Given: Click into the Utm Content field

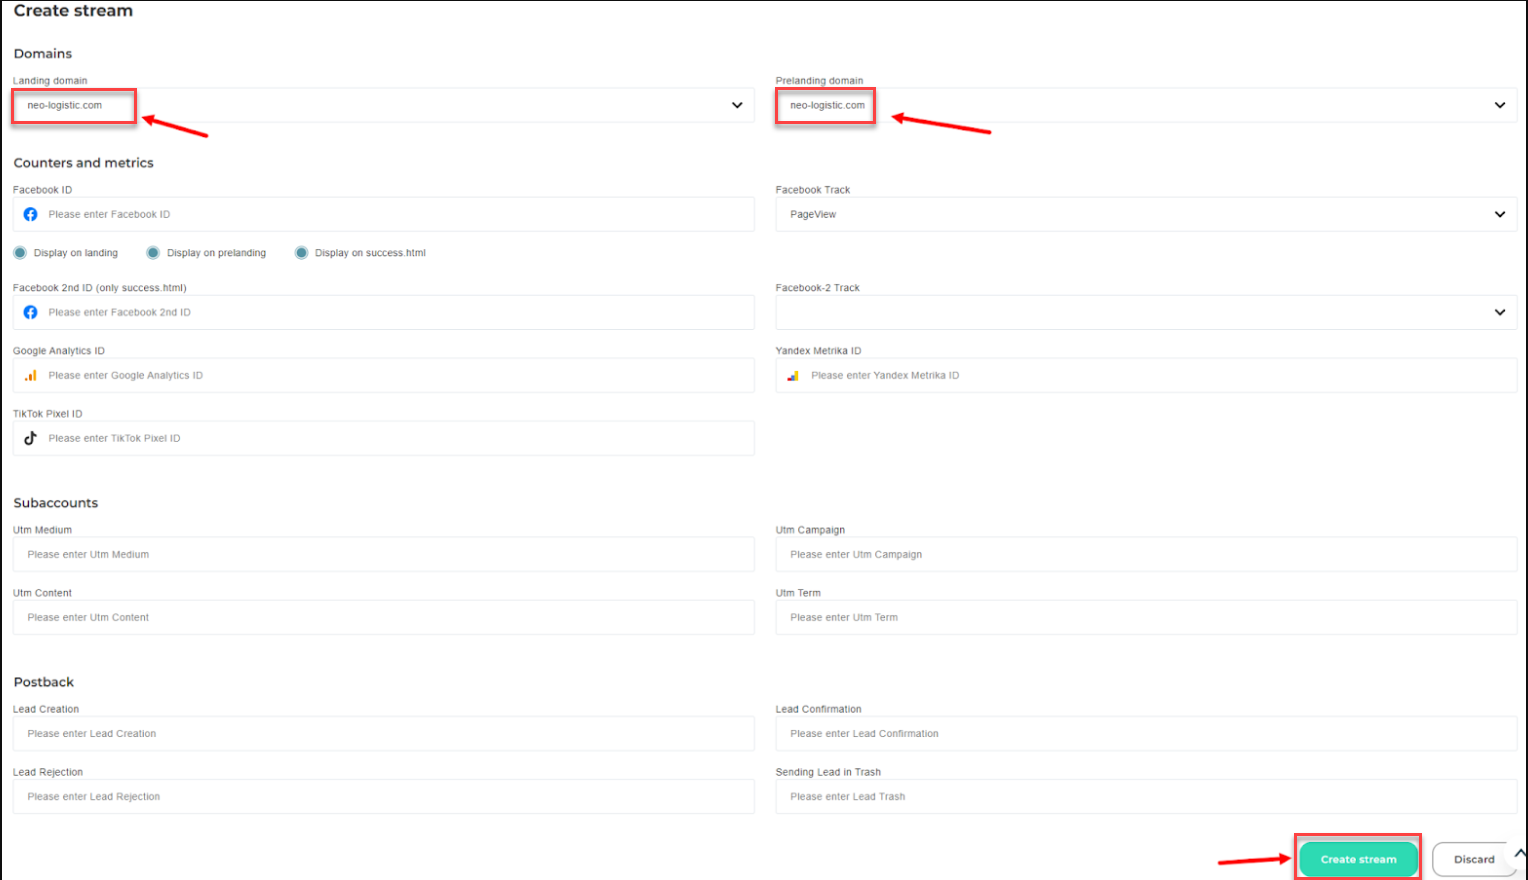Looking at the screenshot, I should click(384, 617).
